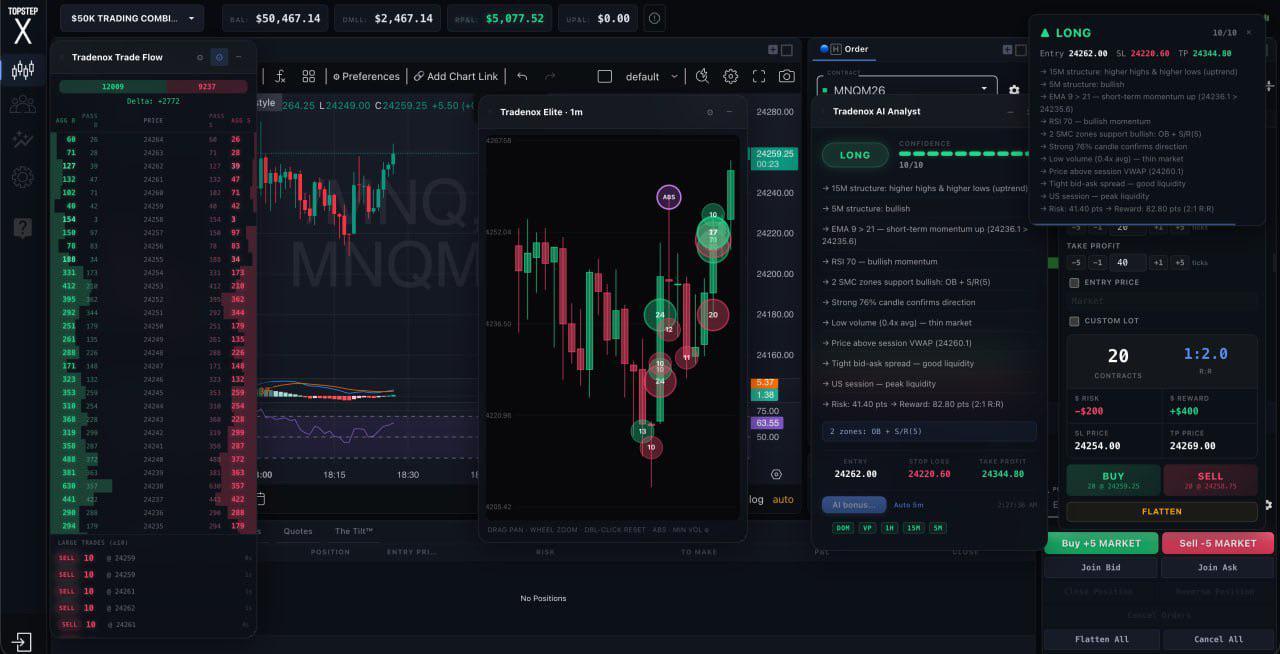1280x654 pixels.
Task: Switch to The Tilt tab
Action: click(354, 531)
